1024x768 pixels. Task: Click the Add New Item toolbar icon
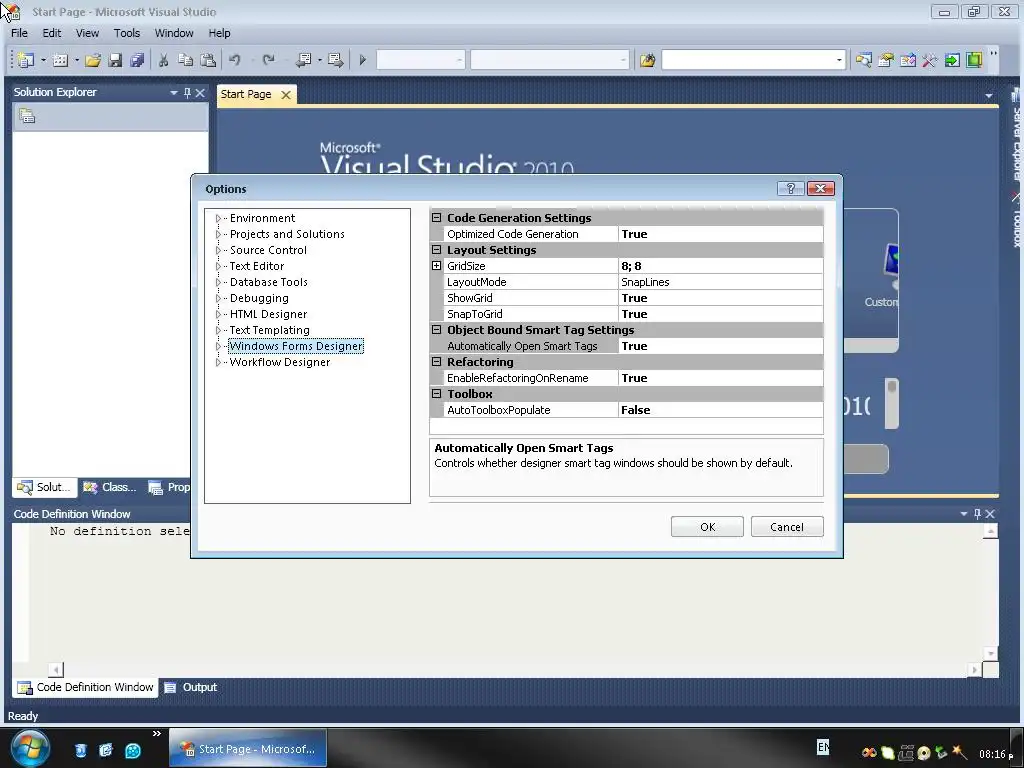tap(60, 60)
